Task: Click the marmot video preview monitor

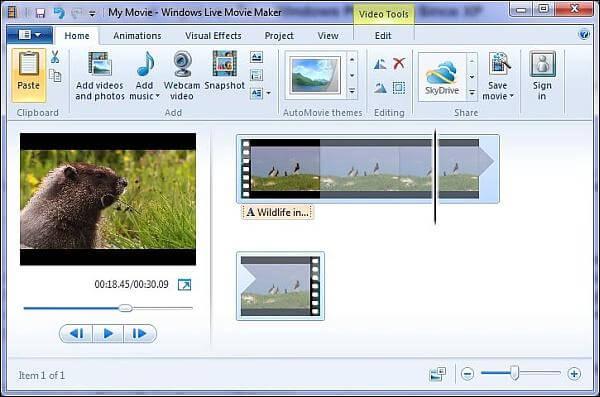Action: pos(108,199)
